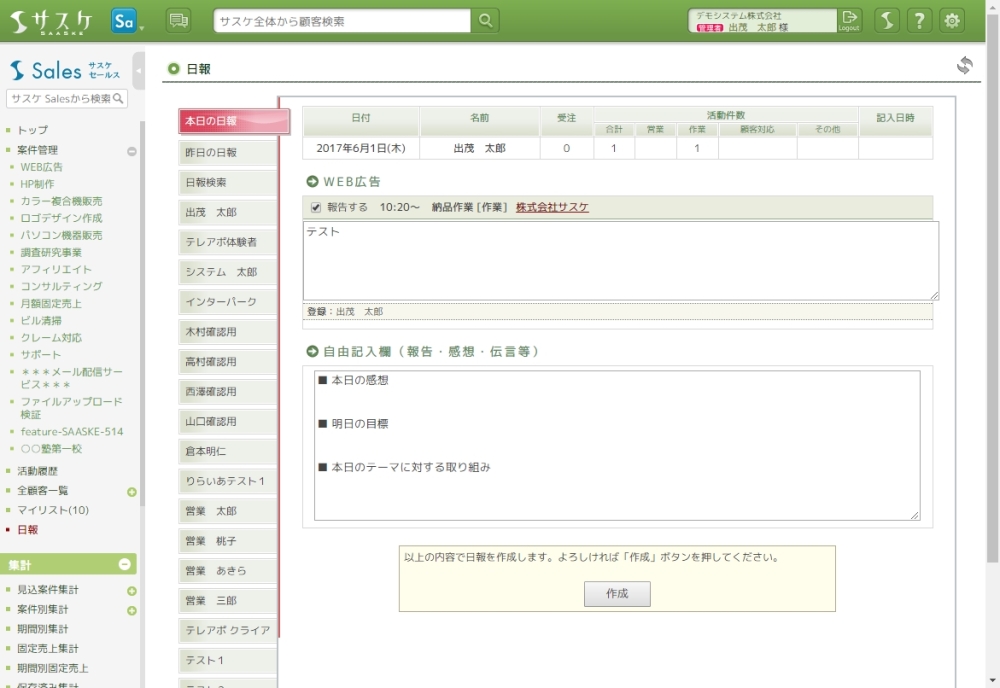Uncheck the 報告する checkbox
Viewport: 1000px width, 688px height.
click(316, 208)
